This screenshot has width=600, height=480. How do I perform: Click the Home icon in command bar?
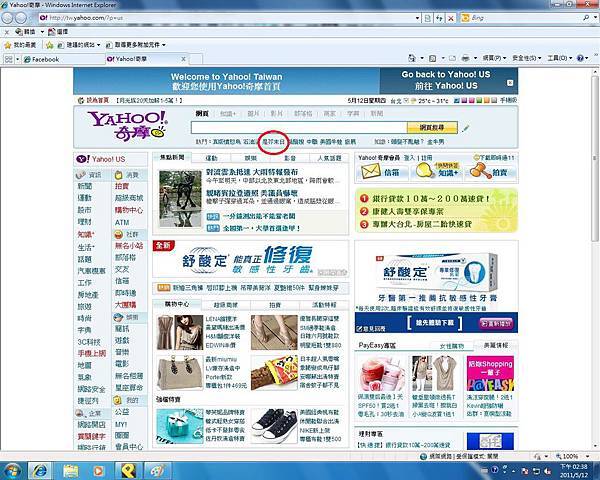click(x=411, y=58)
